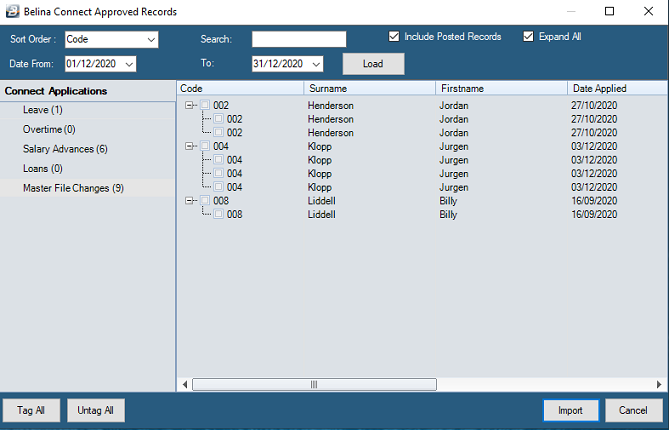Sort by the Surname column header
The image size is (669, 430).
coord(369,88)
